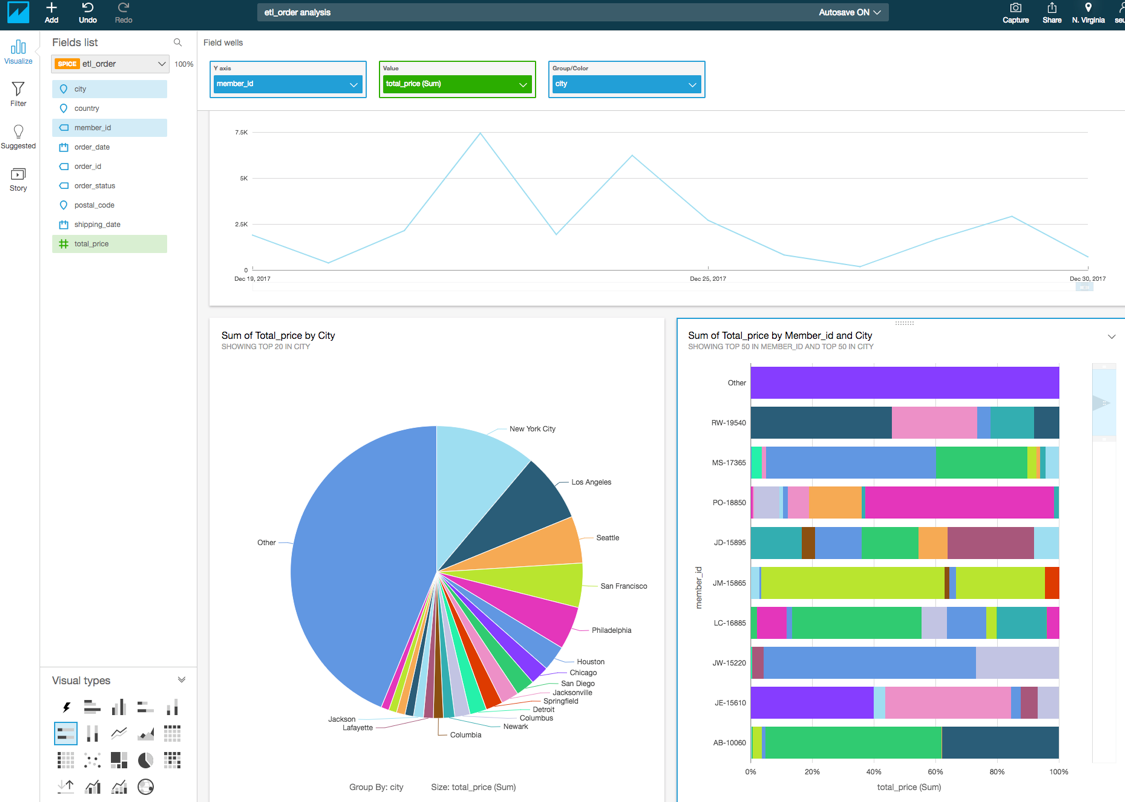Viewport: 1125px width, 802px height.
Task: Open the Autosave ON dropdown
Action: pyautogui.click(x=849, y=12)
